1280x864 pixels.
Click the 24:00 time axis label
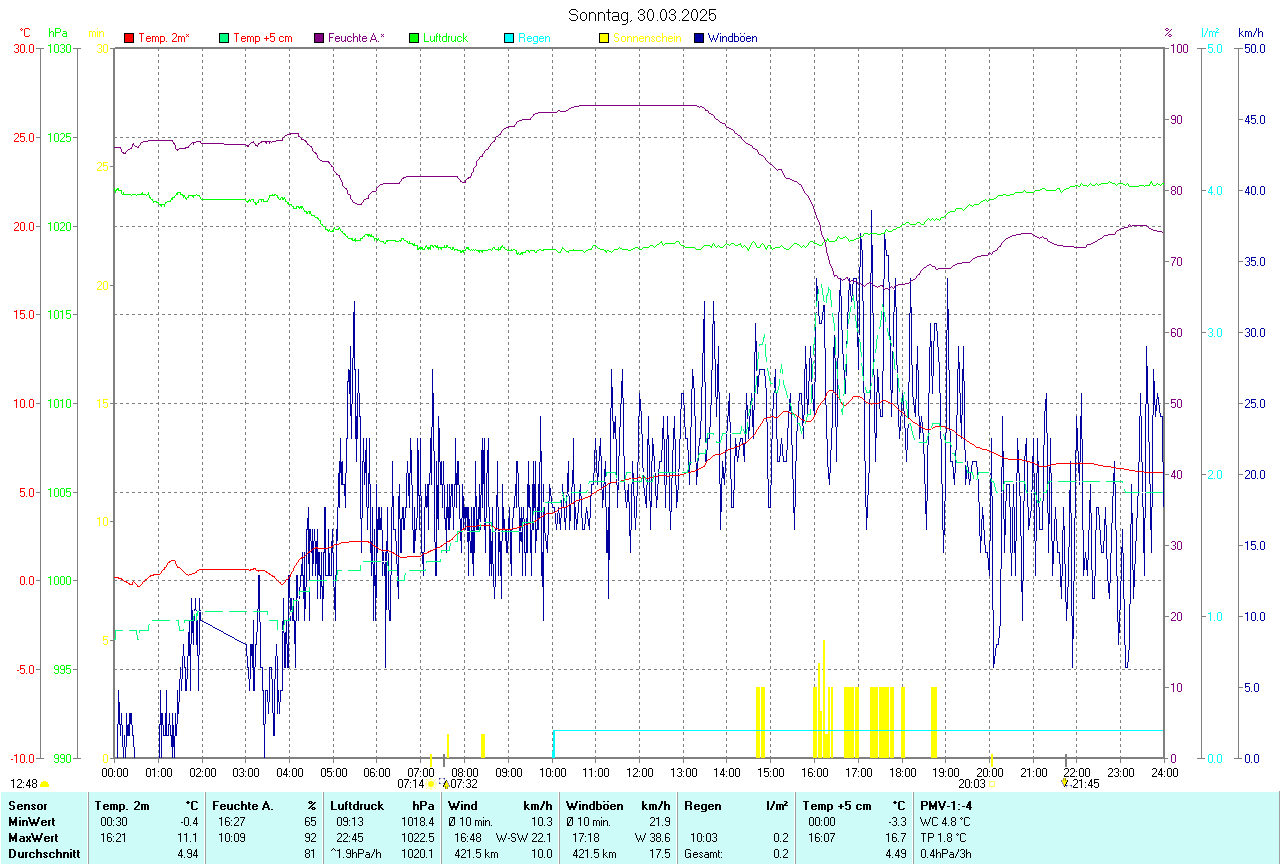point(1164,772)
